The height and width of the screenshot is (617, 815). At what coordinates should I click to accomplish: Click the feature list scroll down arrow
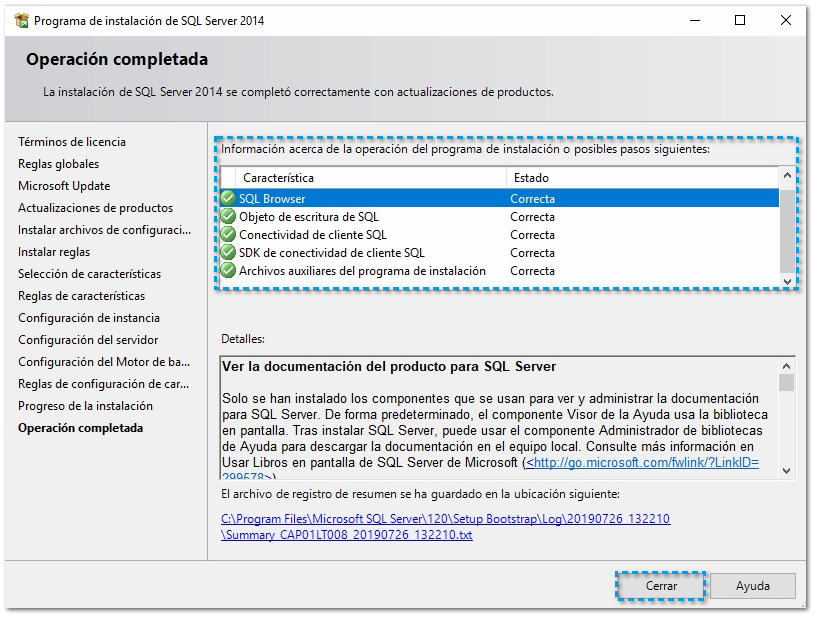[x=787, y=281]
